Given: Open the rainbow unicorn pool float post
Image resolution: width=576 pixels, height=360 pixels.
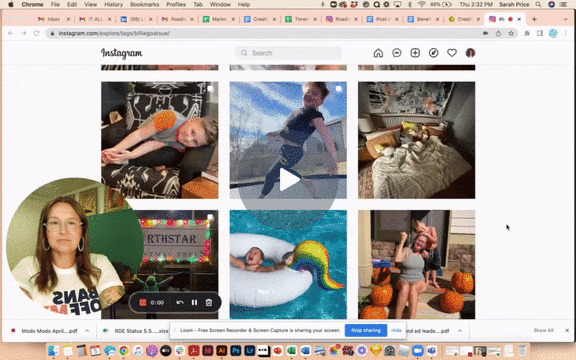Looking at the screenshot, I should point(288,264).
